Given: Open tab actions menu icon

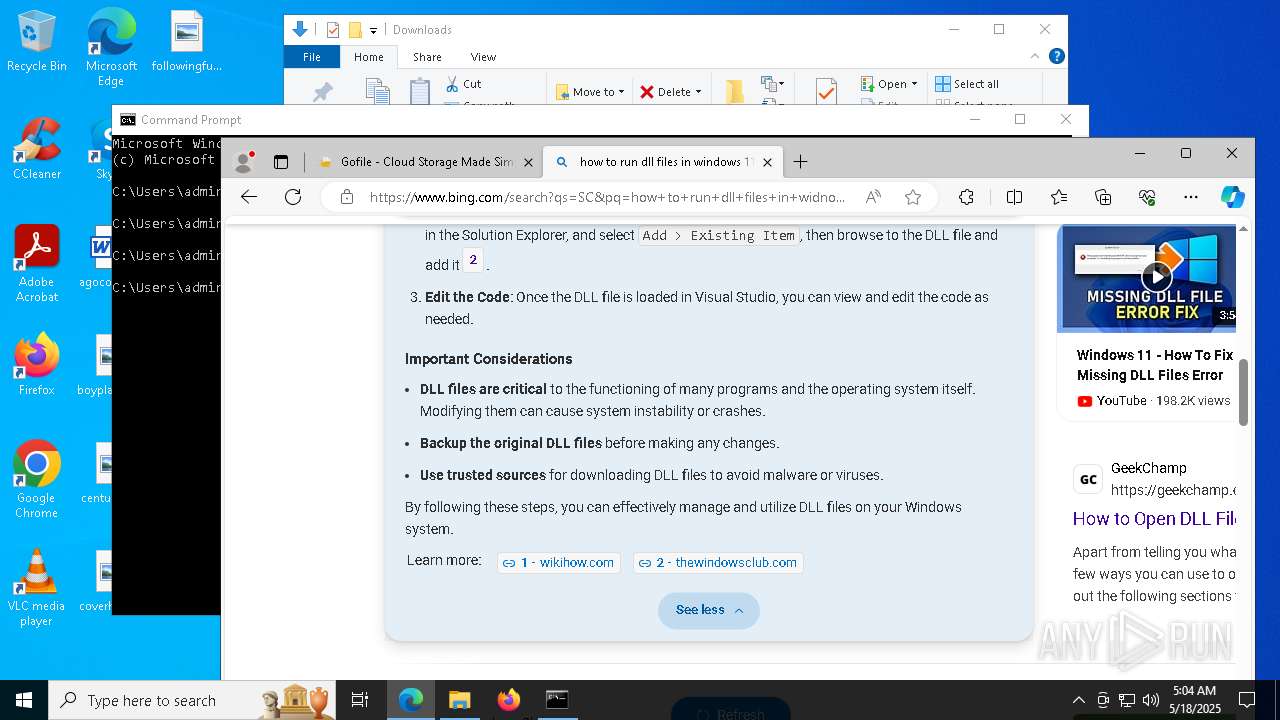Looking at the screenshot, I should pos(281,162).
